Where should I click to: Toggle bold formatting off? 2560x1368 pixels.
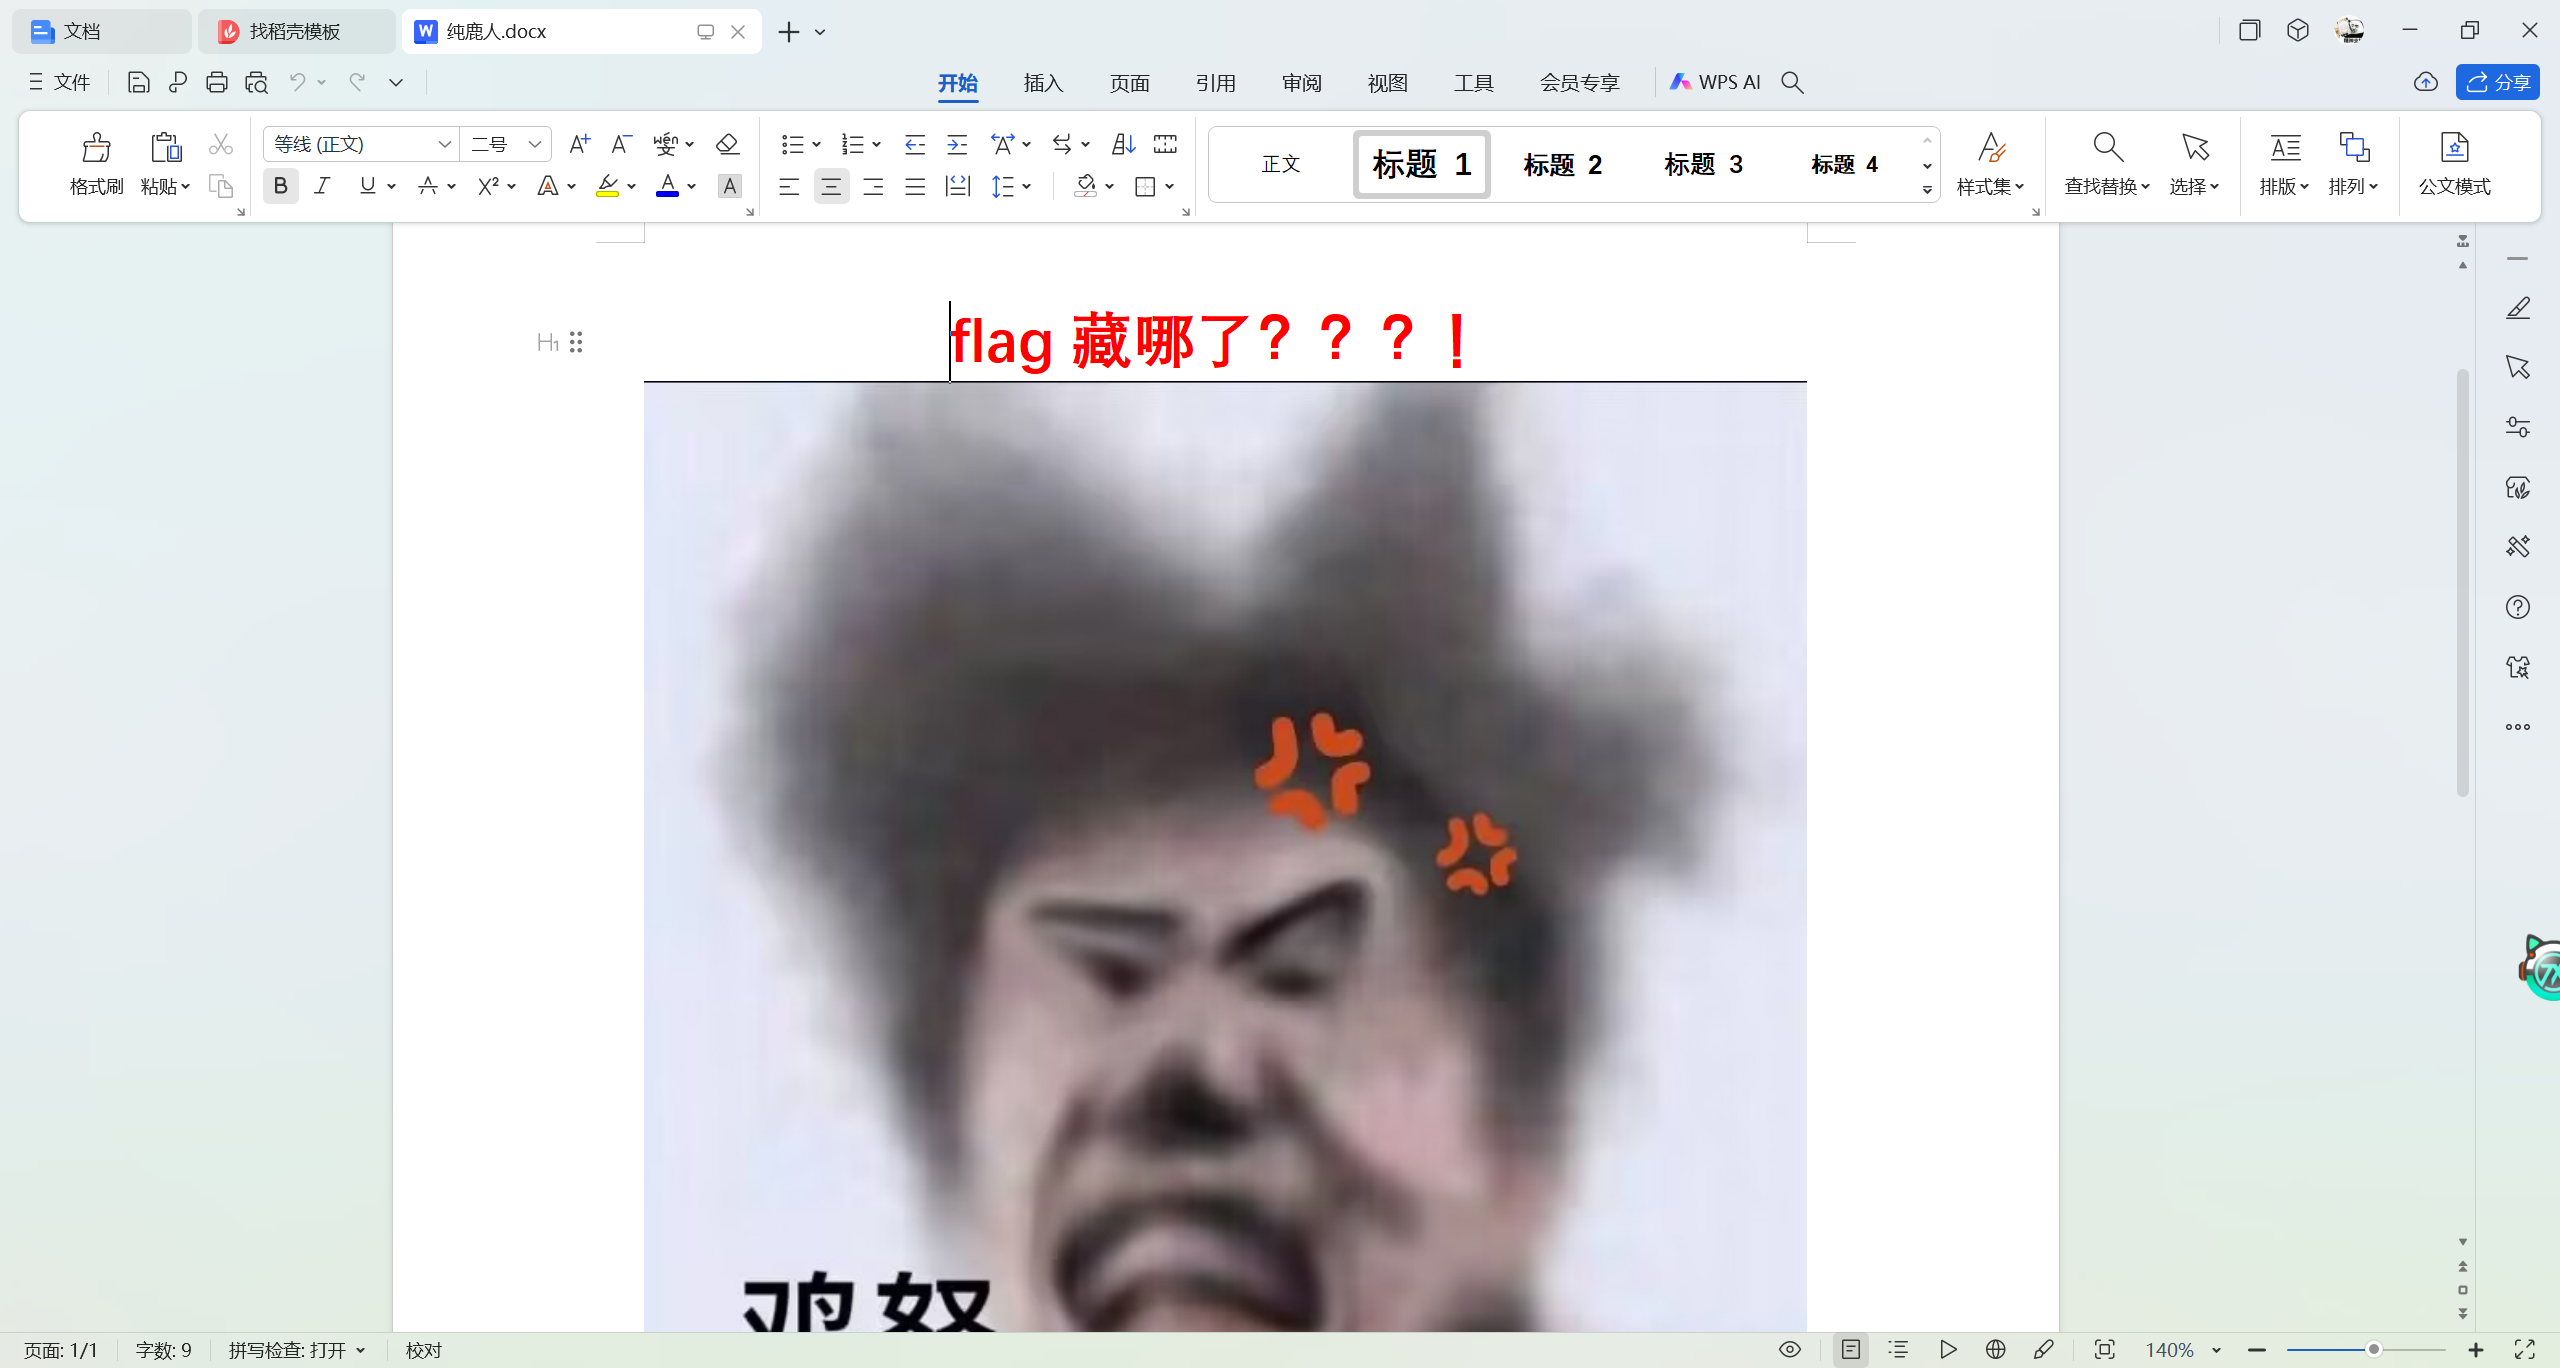click(x=281, y=186)
